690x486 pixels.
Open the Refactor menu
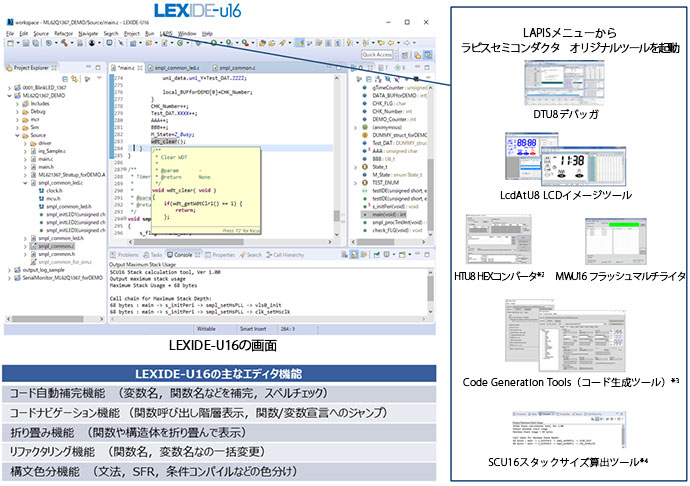click(x=63, y=33)
